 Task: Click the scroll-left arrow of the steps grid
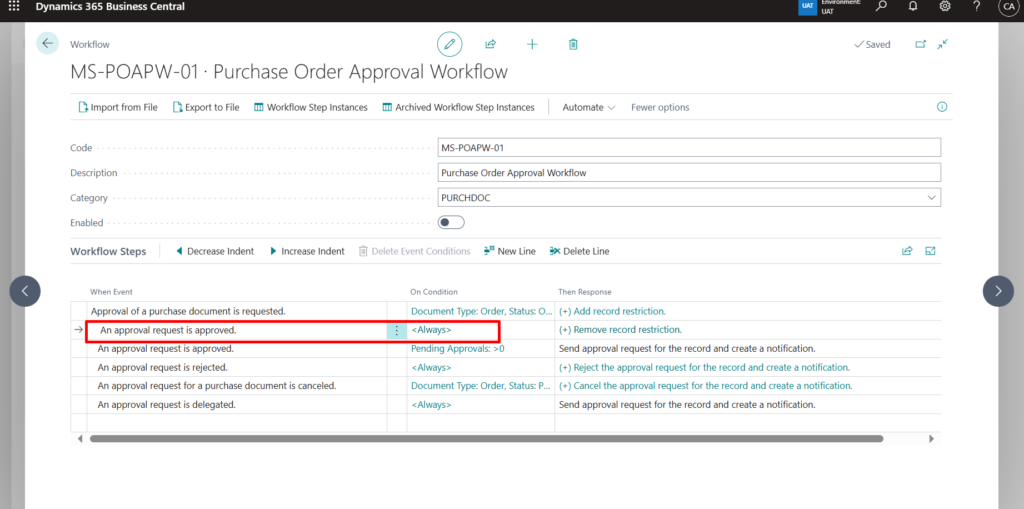coord(80,439)
